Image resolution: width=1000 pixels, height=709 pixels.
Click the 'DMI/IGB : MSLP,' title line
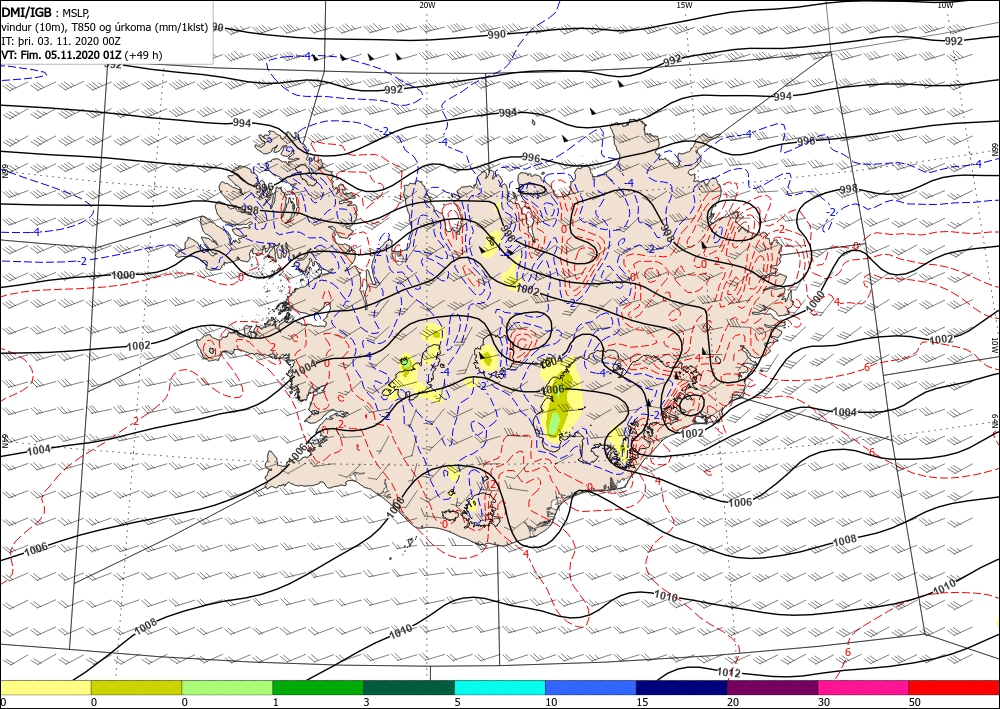coord(45,13)
